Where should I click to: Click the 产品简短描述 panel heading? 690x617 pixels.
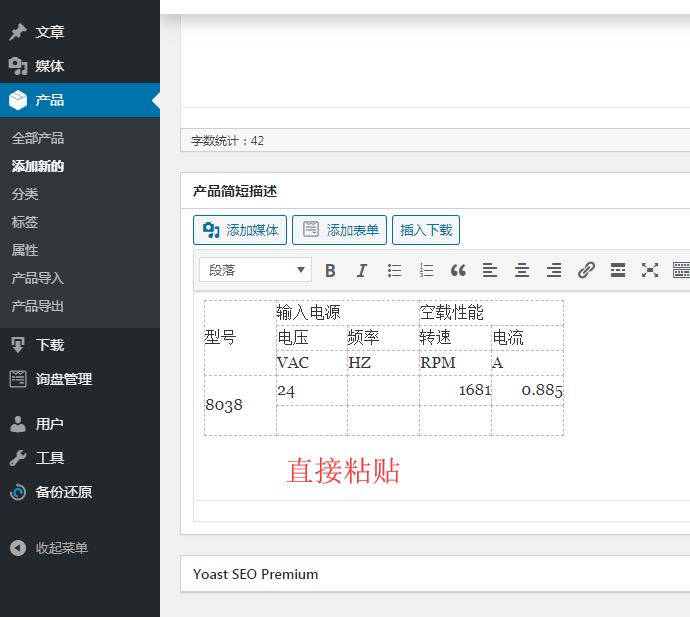235,191
